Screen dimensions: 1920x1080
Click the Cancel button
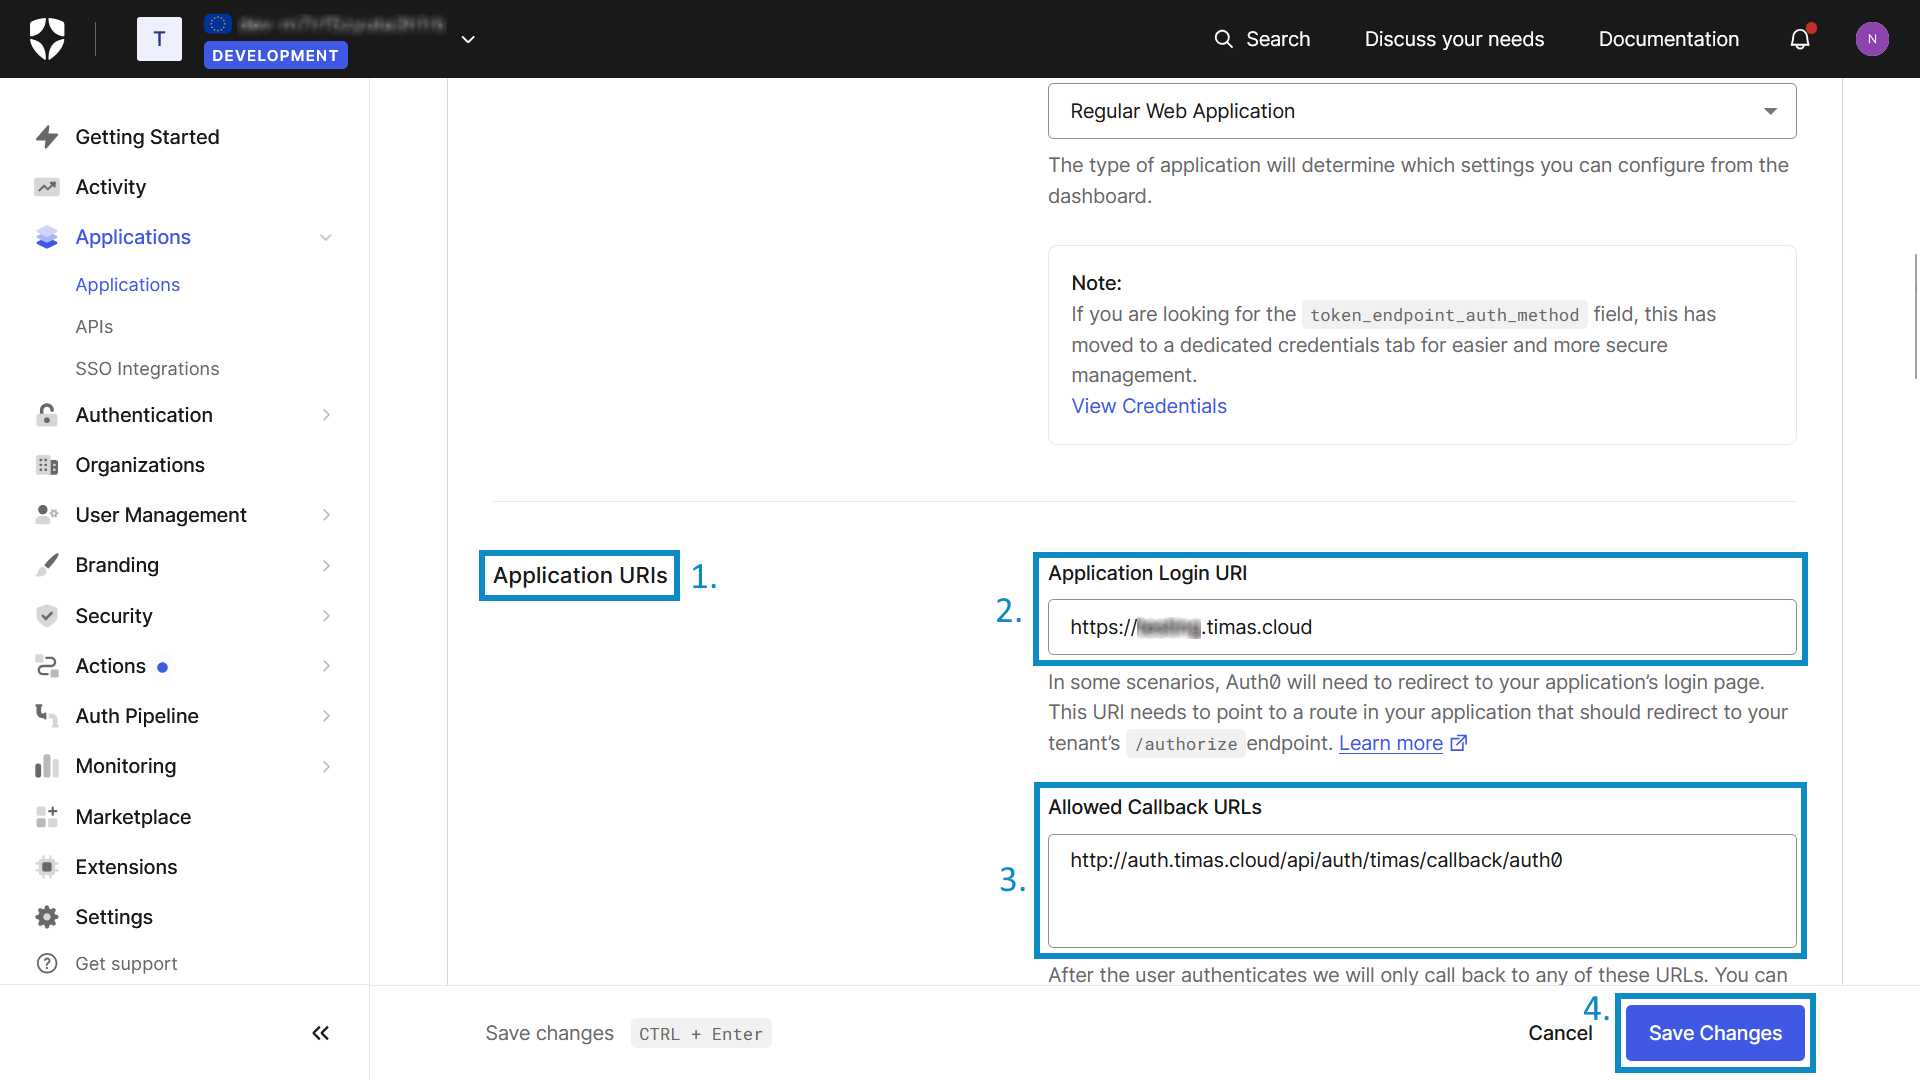coord(1560,1033)
